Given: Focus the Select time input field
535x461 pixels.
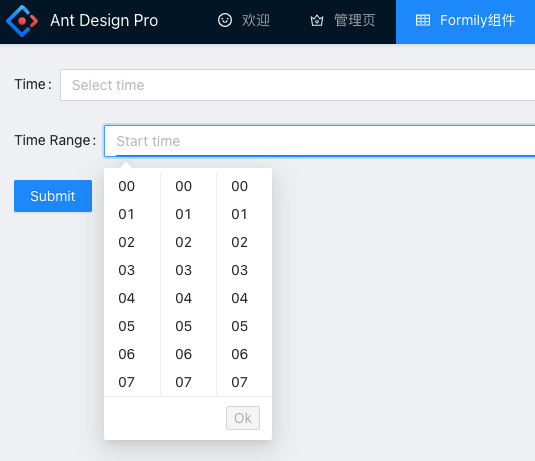Looking at the screenshot, I should pyautogui.click(x=298, y=85).
